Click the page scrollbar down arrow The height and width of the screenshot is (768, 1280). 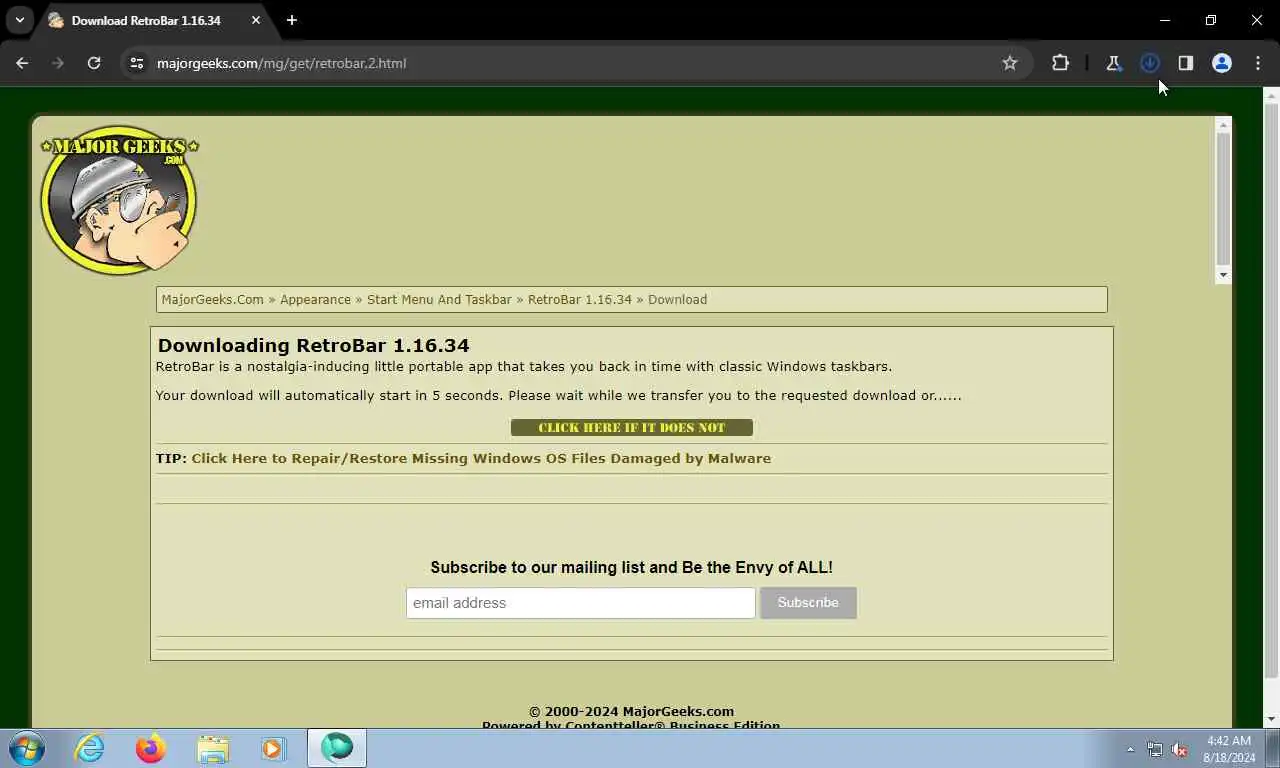[x=1271, y=720]
